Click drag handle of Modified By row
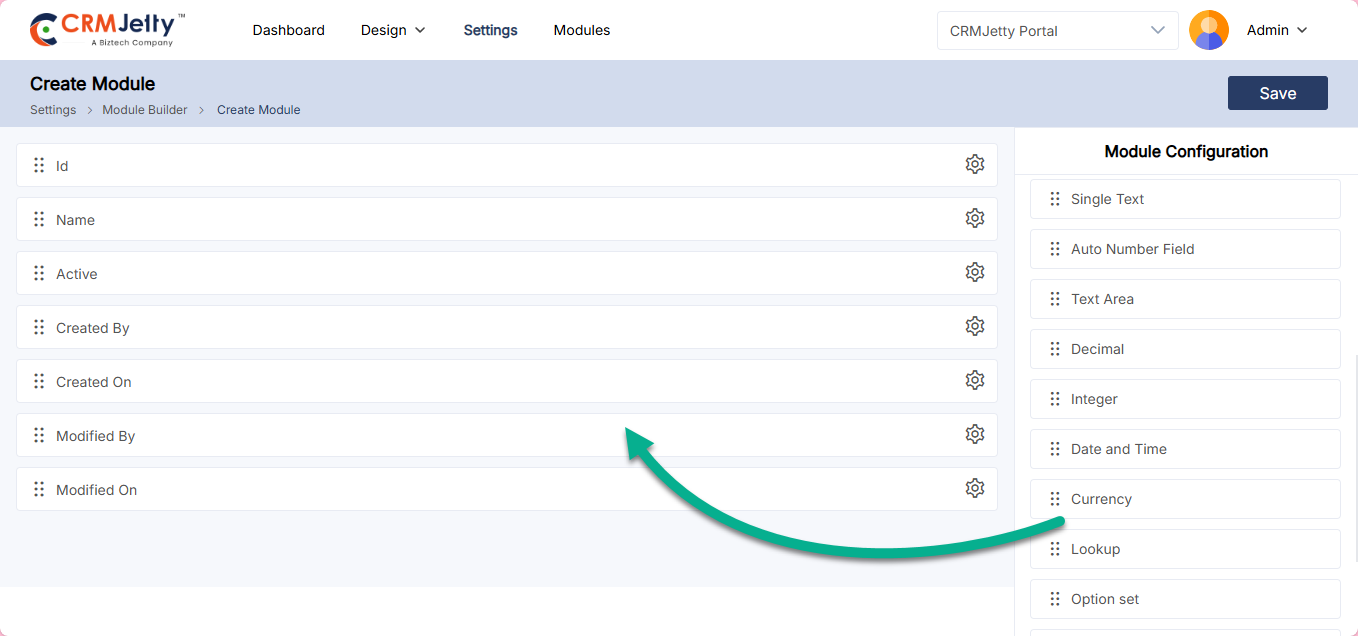The height and width of the screenshot is (636, 1358). tap(39, 435)
